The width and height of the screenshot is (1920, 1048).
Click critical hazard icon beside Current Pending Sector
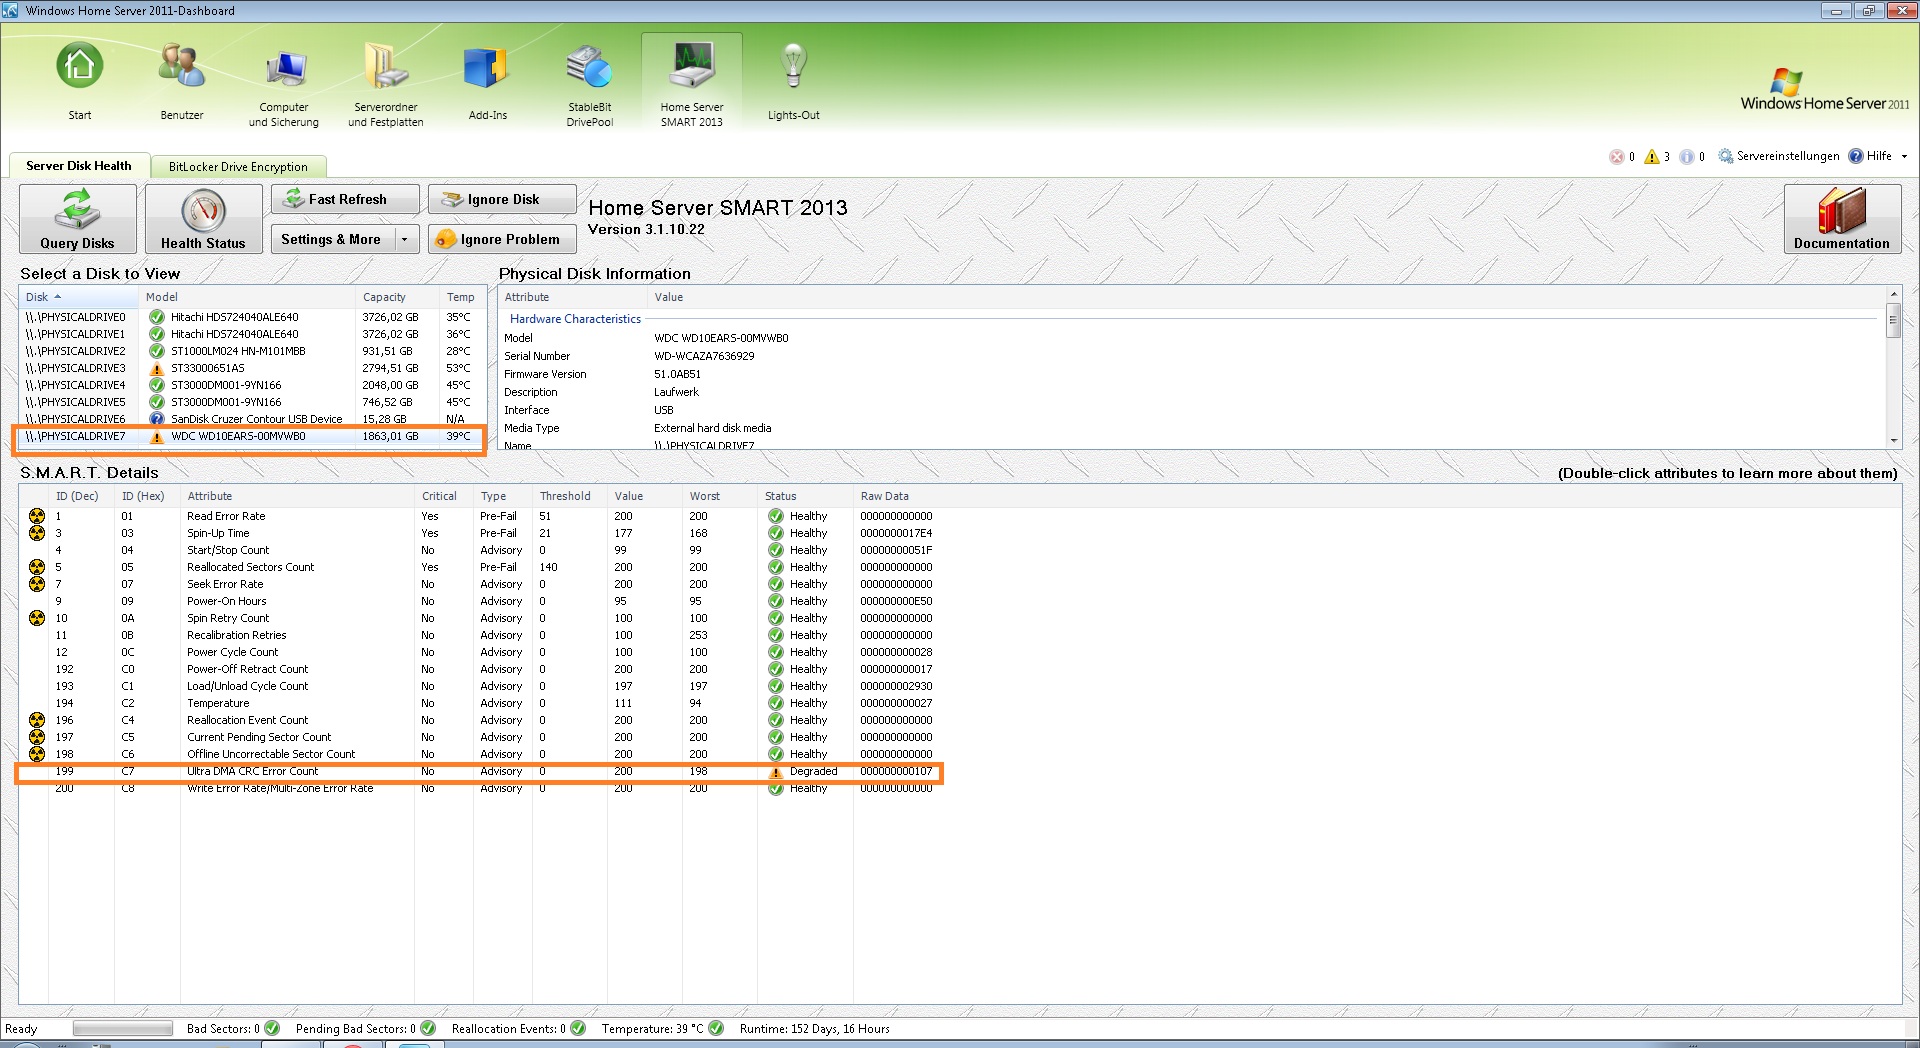click(37, 737)
